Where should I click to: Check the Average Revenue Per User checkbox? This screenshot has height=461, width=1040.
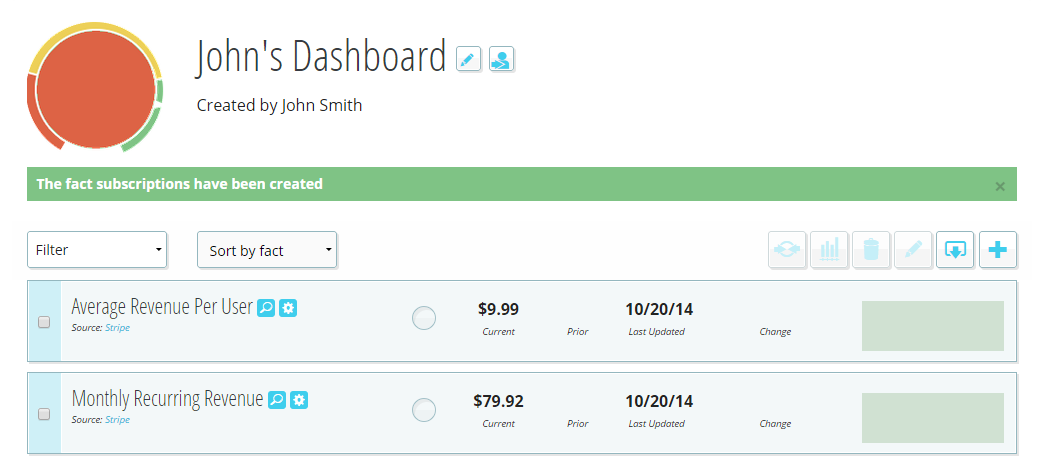(x=44, y=322)
